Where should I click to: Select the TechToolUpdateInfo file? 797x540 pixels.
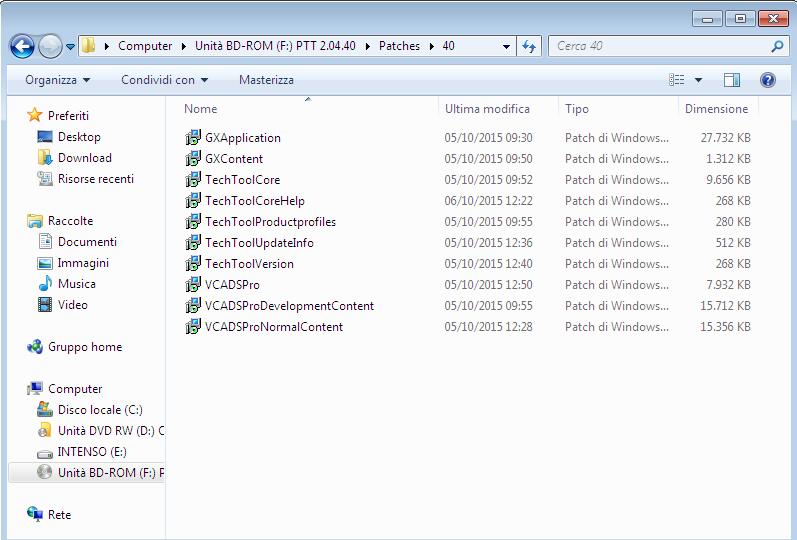259,243
